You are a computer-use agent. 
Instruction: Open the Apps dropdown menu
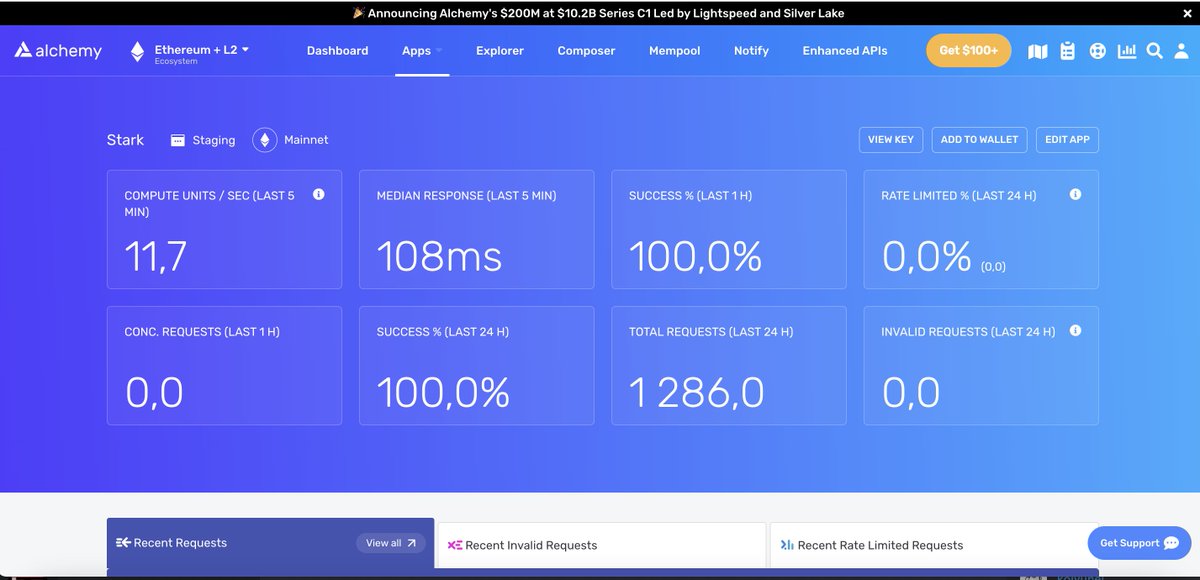(421, 51)
